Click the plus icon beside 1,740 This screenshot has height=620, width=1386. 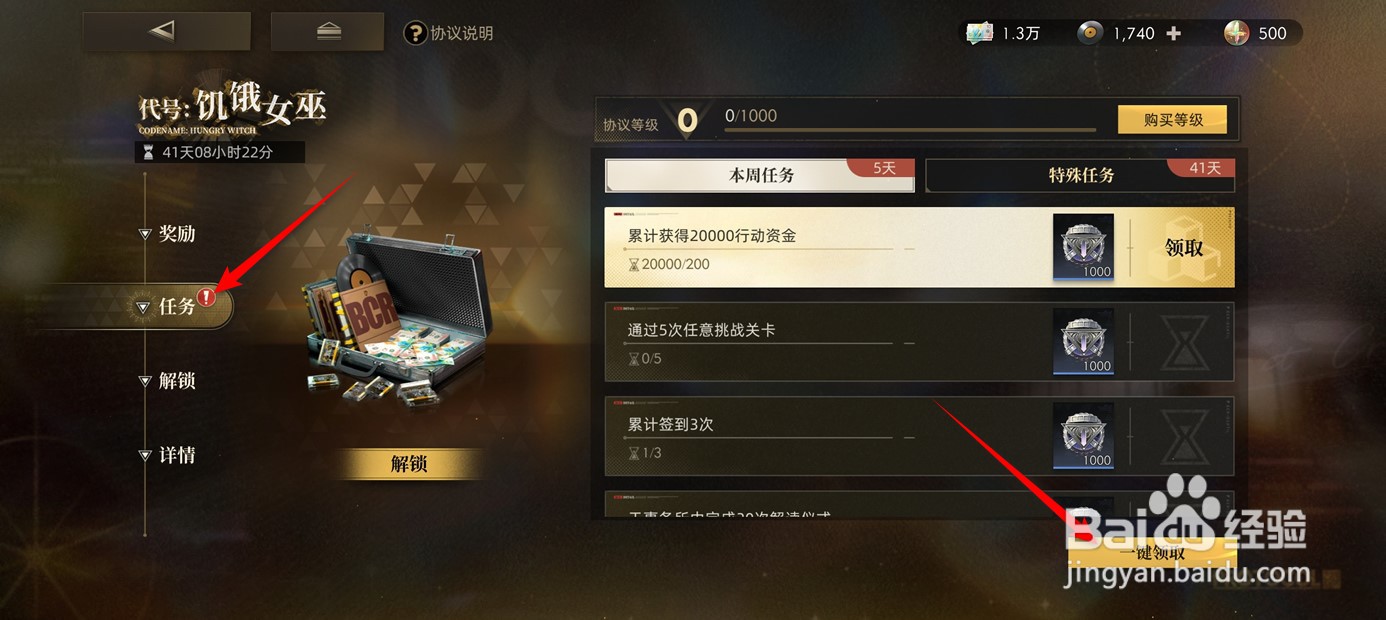(1174, 33)
